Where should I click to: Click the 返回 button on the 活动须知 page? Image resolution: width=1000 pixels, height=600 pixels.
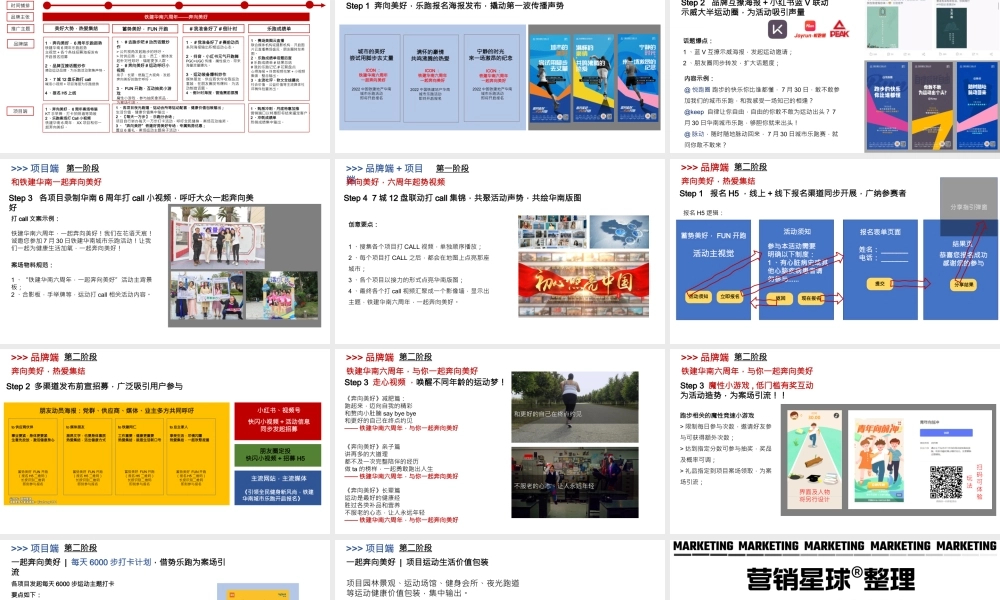tap(780, 299)
